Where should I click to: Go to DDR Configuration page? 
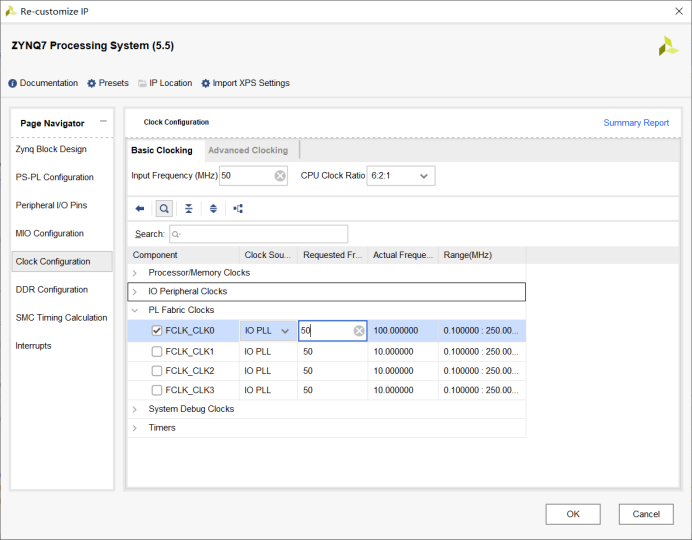(x=52, y=290)
